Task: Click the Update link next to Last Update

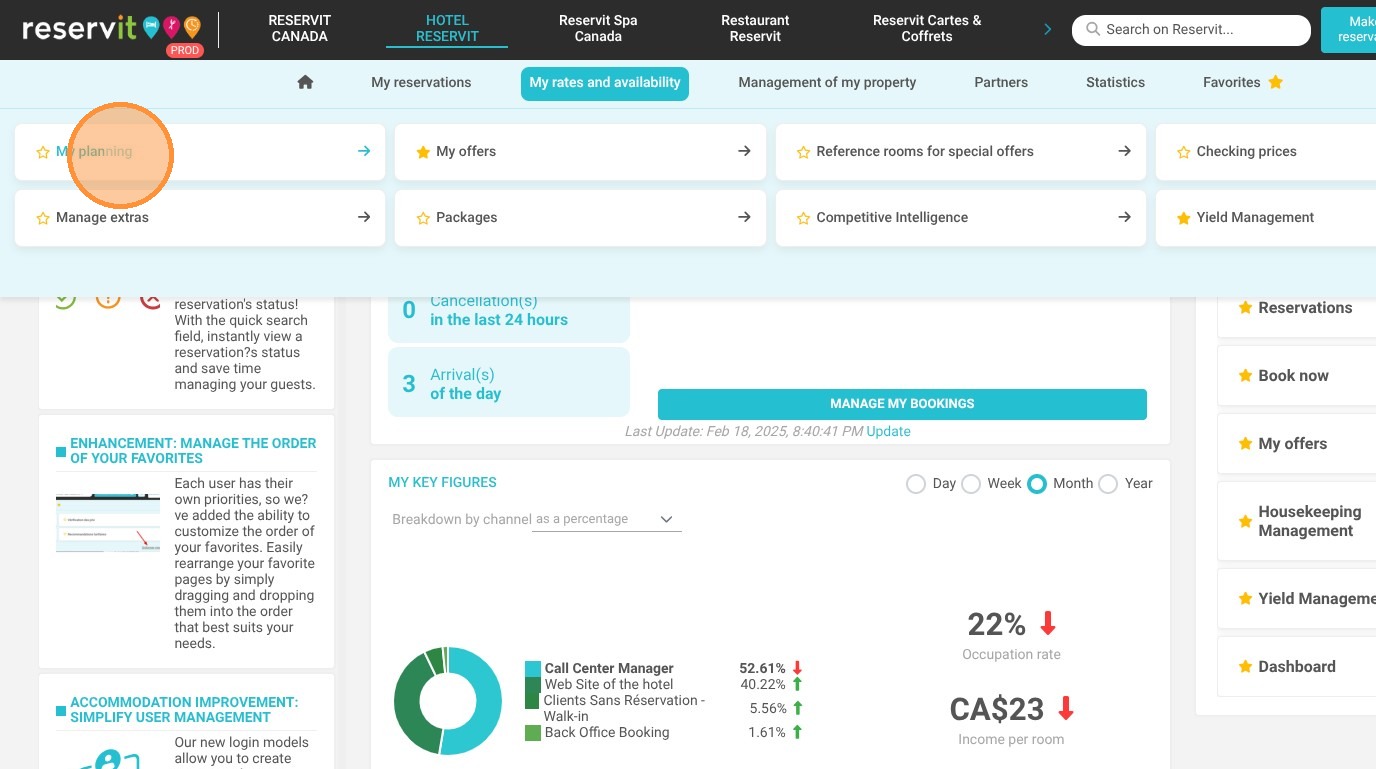Action: (888, 431)
